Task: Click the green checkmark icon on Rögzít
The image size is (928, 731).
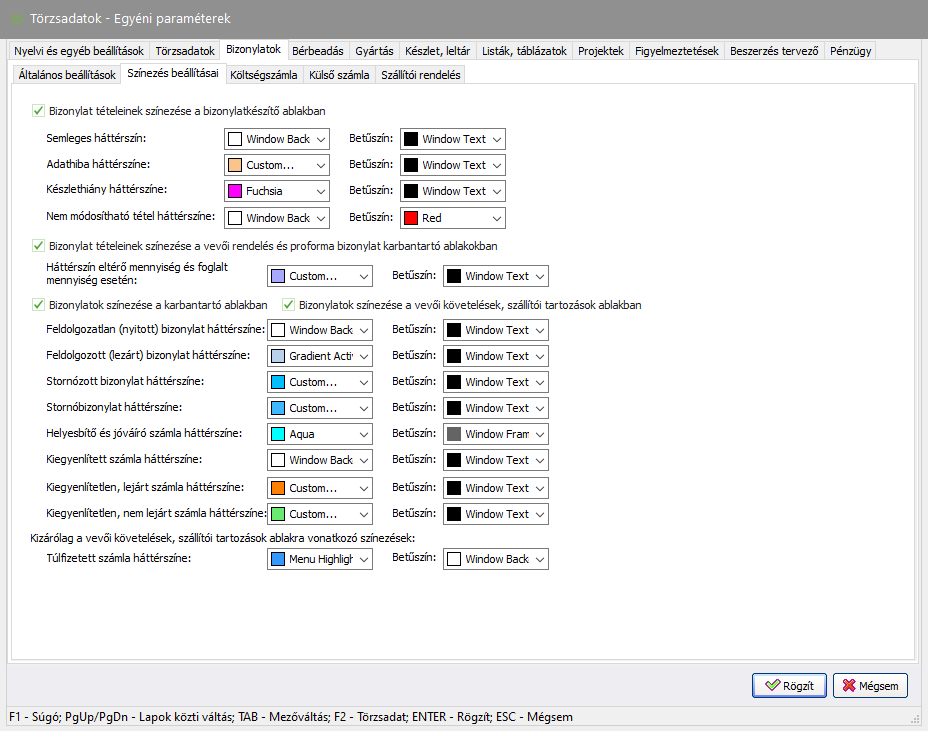Action: tap(772, 686)
